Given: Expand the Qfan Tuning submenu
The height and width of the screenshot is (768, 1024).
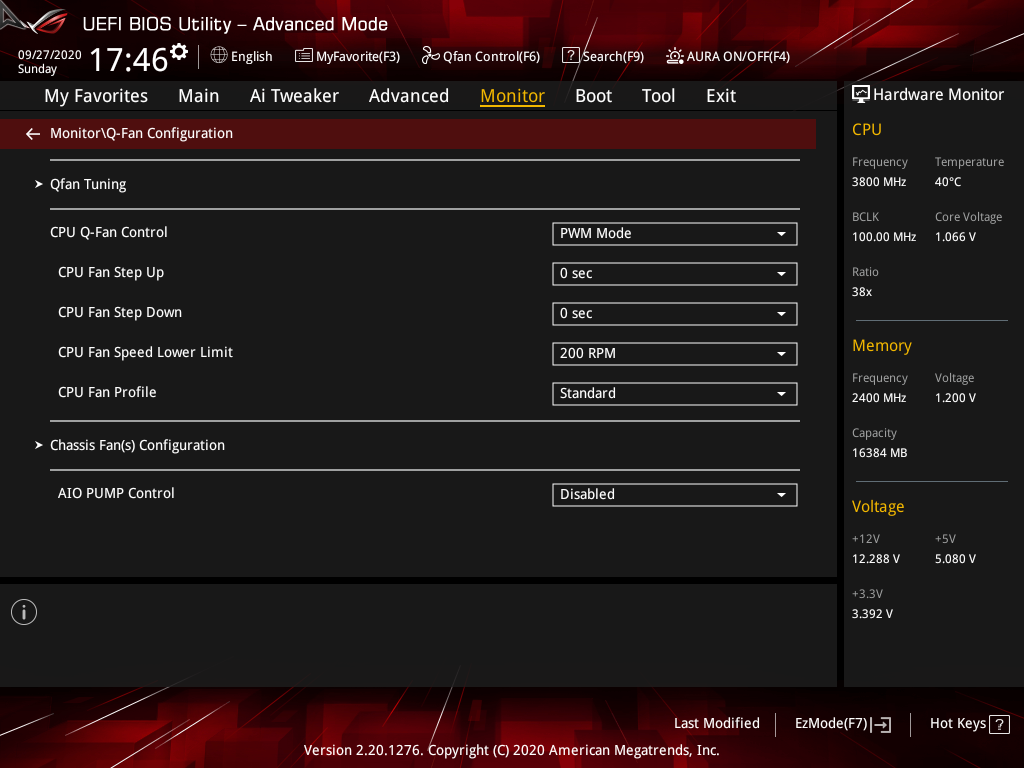Looking at the screenshot, I should tap(88, 184).
